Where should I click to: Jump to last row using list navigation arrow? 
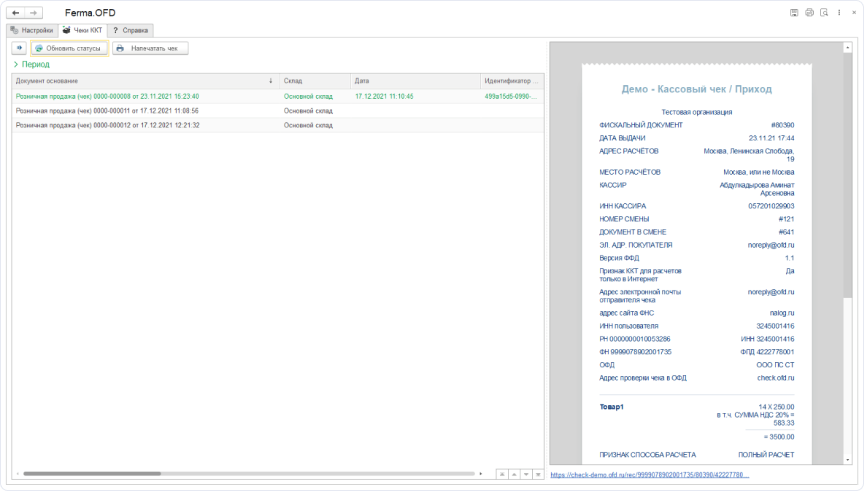(x=538, y=473)
